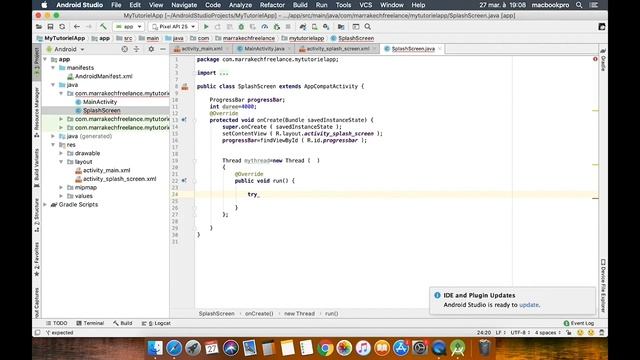640x360 pixels.
Task: Open the Build tool window button at bottom
Action: 122,323
